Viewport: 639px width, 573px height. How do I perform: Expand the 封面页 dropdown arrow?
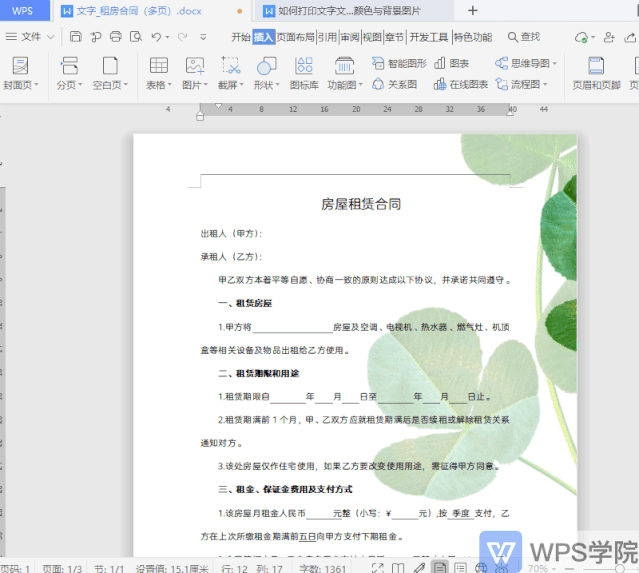coord(36,85)
